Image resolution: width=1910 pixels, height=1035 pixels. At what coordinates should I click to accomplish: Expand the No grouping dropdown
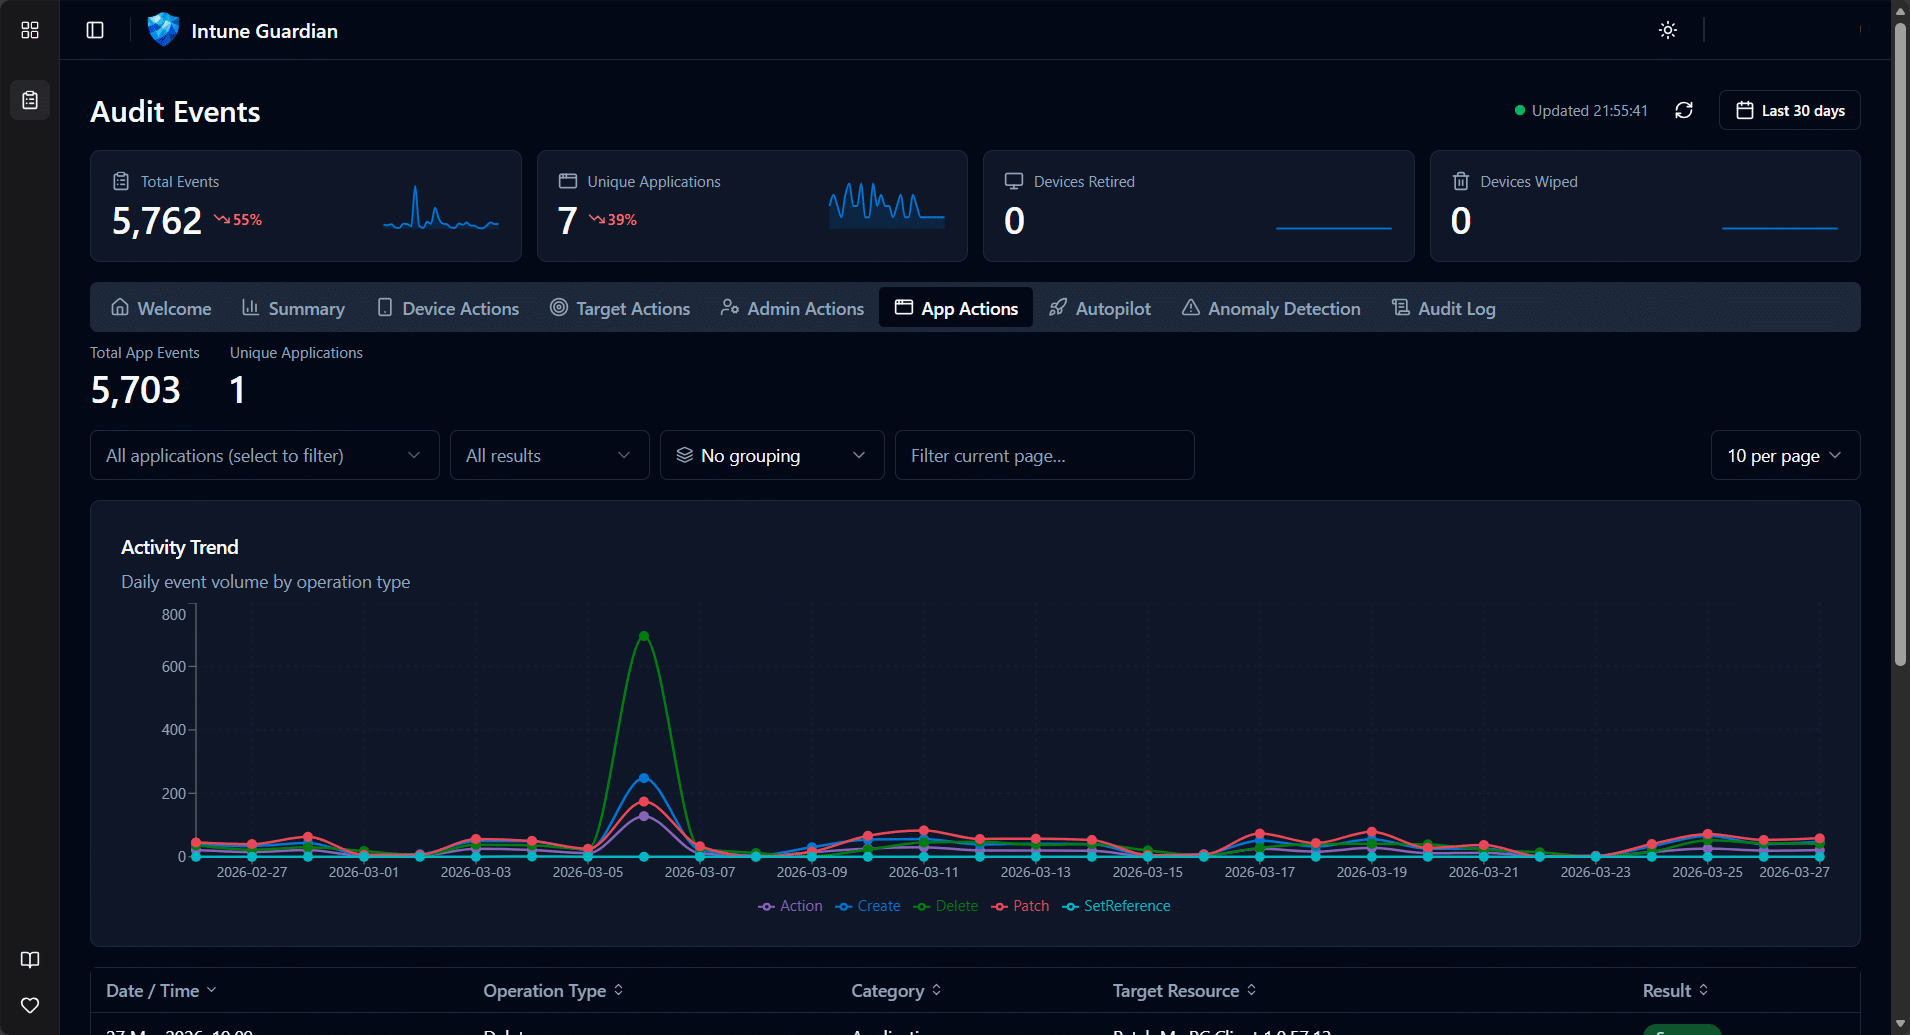coord(771,455)
